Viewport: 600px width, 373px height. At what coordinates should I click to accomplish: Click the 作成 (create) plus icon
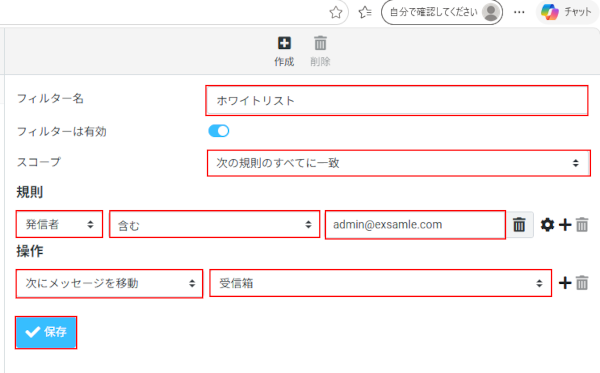click(x=284, y=43)
